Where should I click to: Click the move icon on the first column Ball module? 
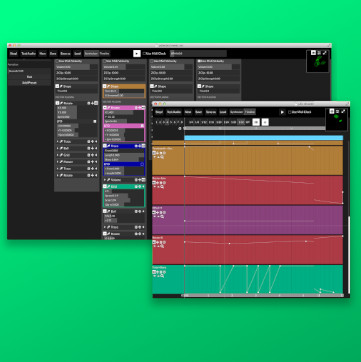click(92, 148)
